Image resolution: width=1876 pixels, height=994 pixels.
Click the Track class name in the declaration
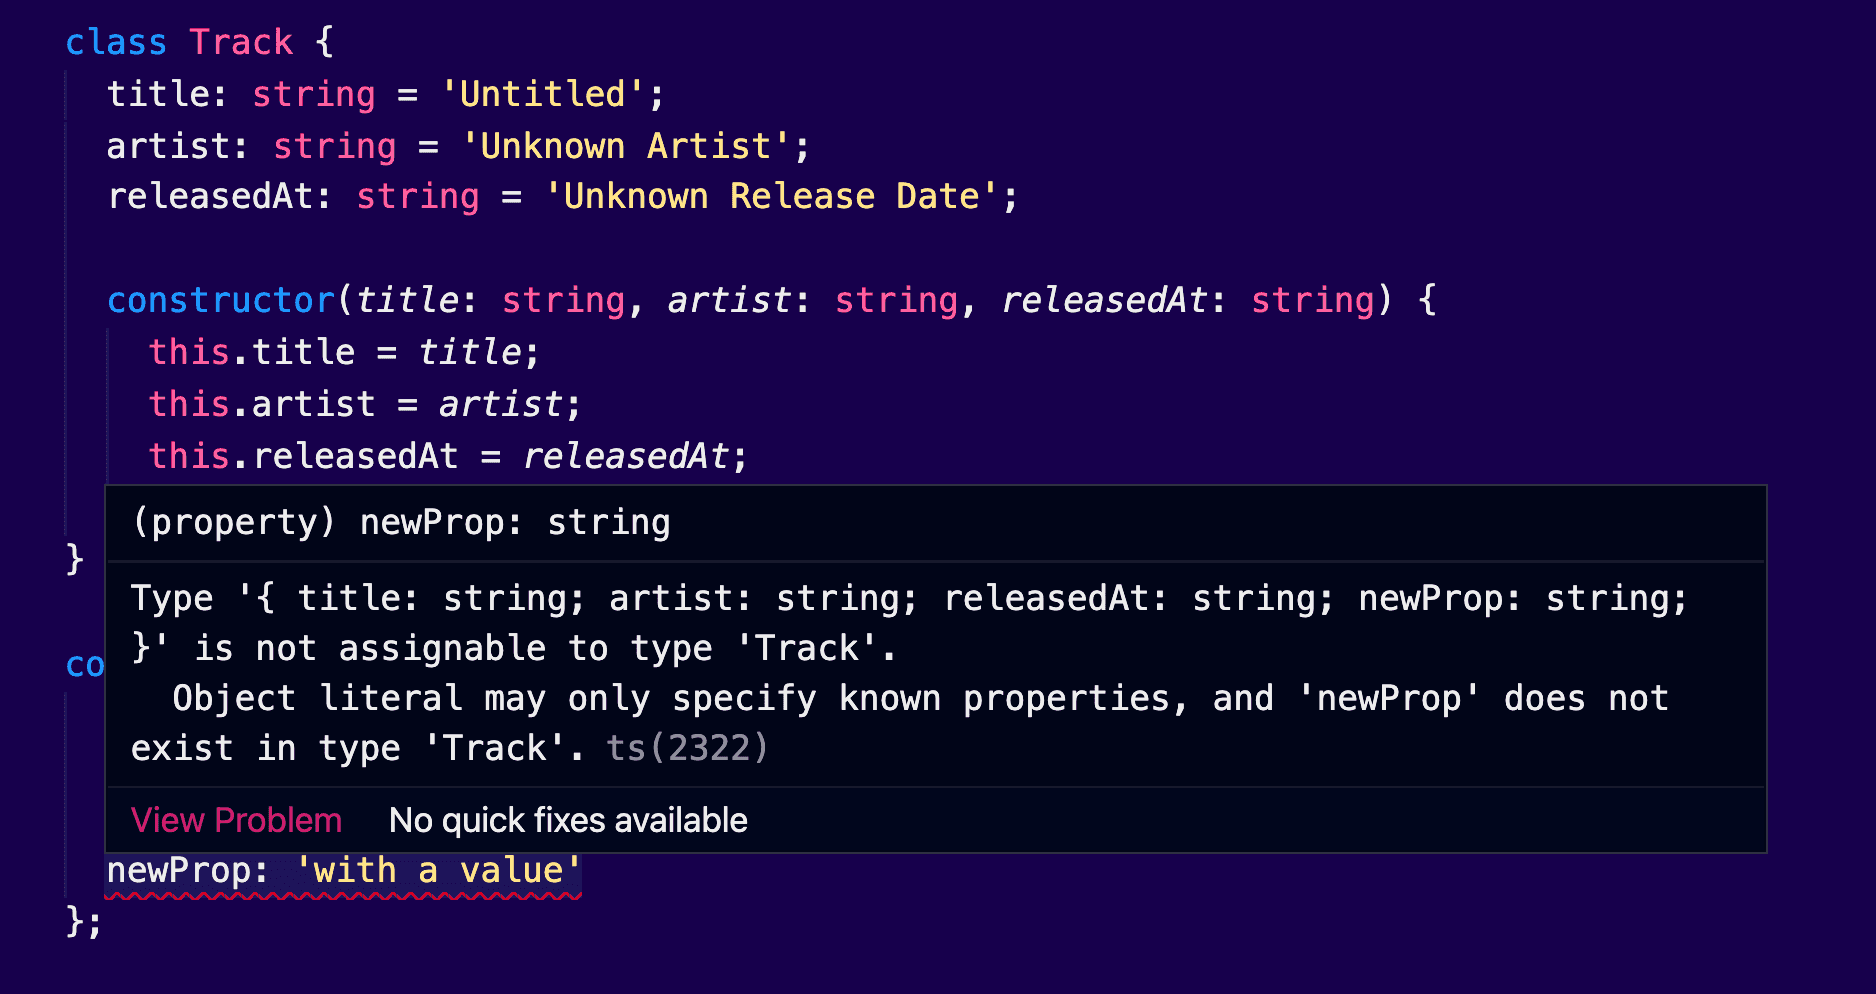pyautogui.click(x=241, y=42)
